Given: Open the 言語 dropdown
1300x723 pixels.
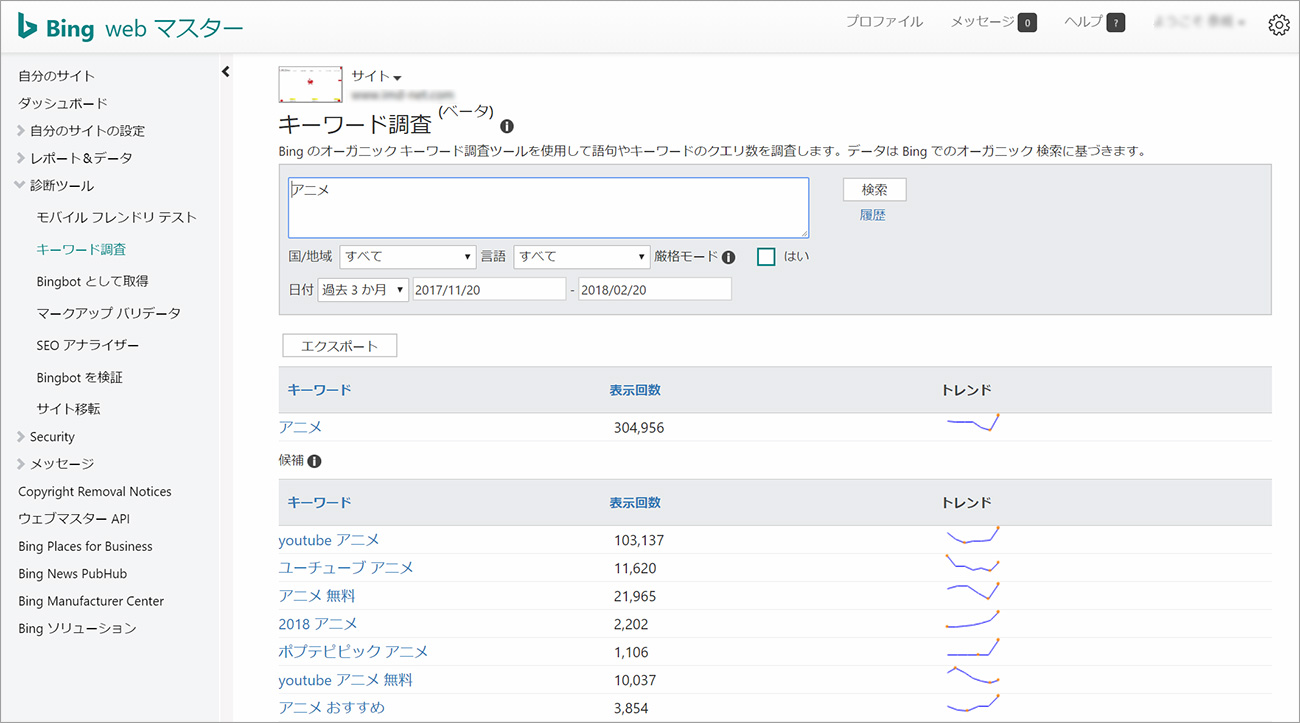Looking at the screenshot, I should coord(582,257).
